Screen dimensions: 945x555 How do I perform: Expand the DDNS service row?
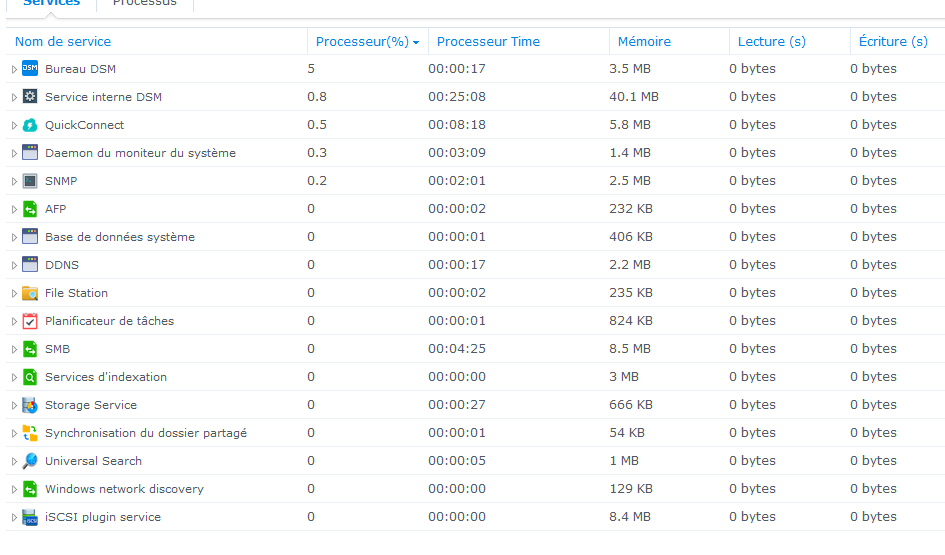coord(14,265)
